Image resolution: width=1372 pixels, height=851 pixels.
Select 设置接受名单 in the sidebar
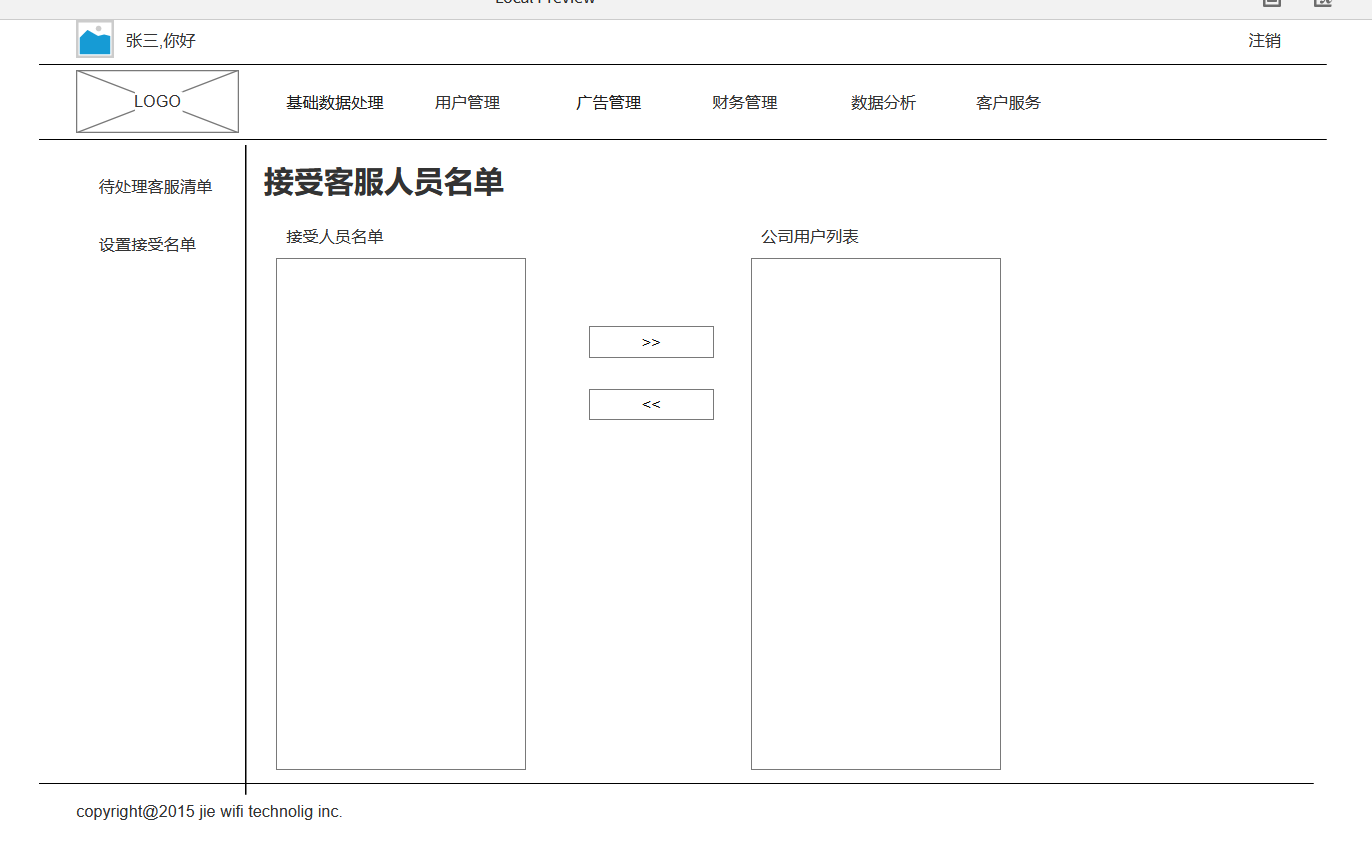coord(147,245)
